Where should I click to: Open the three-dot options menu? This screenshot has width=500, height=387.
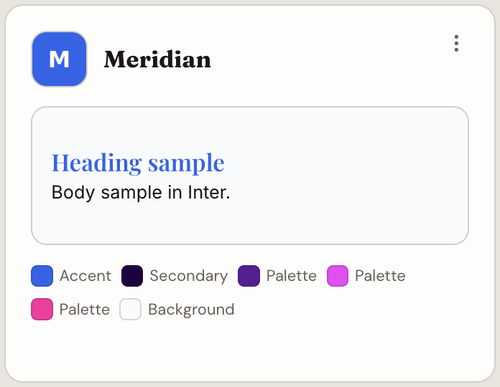[456, 43]
